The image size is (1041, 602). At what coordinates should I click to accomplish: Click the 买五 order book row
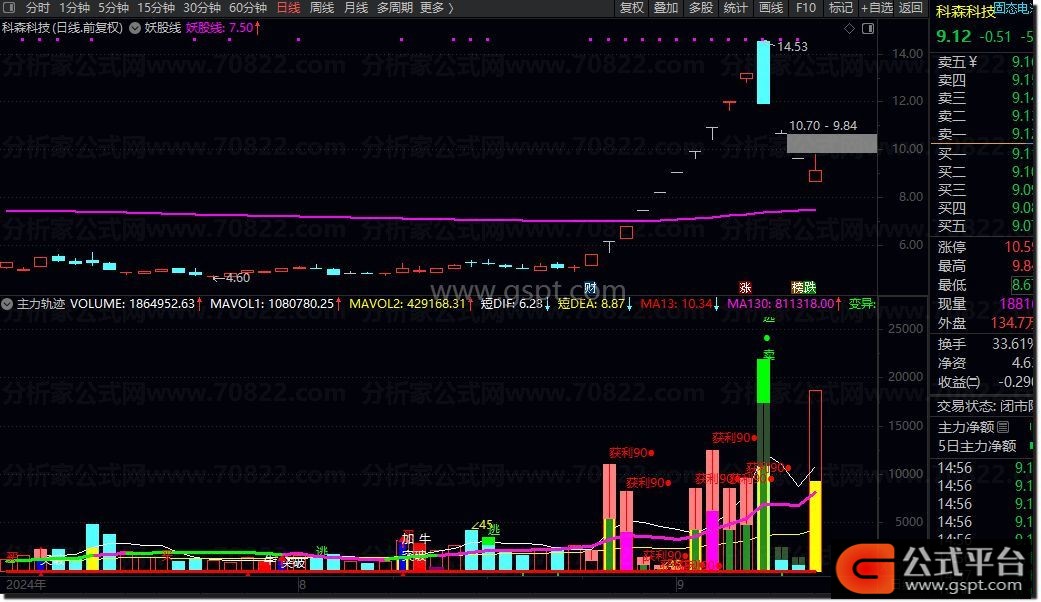click(985, 226)
